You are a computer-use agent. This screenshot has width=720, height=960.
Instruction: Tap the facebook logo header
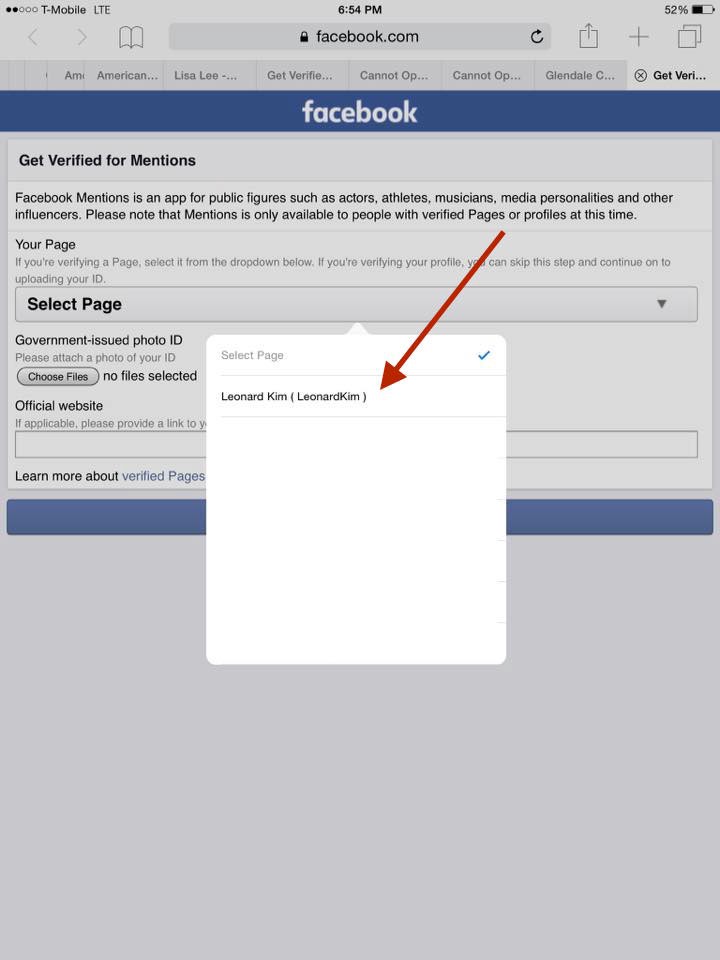(x=359, y=112)
